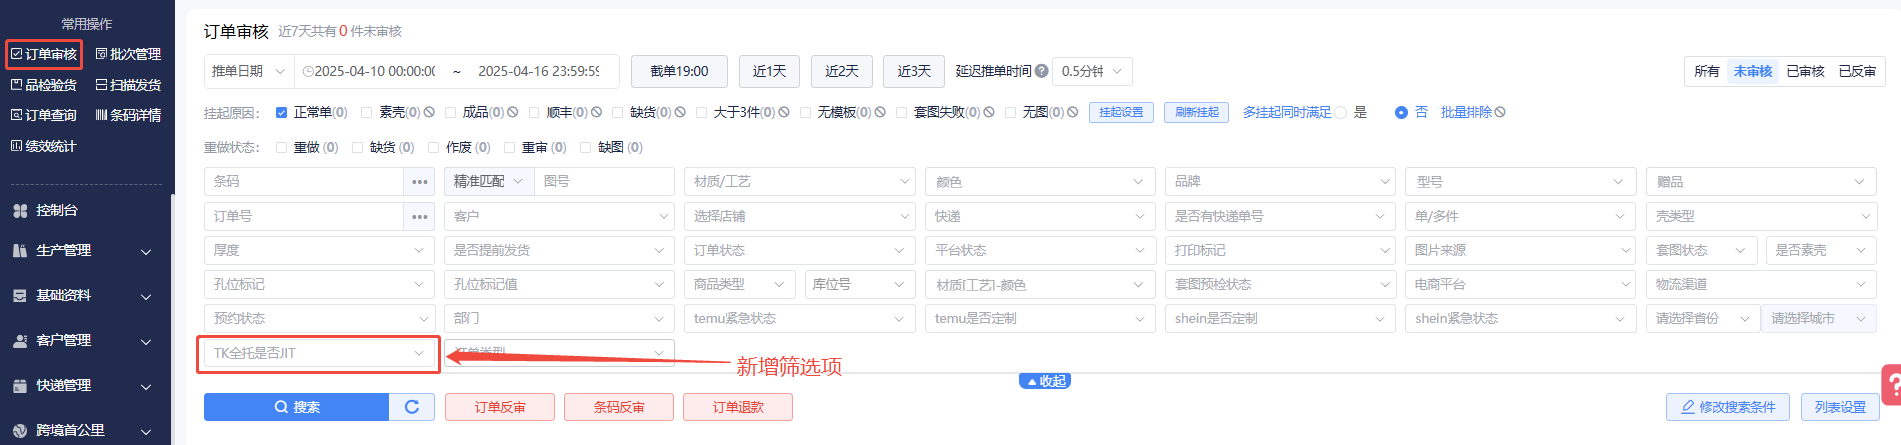Check the 作废 checkbox
Screen dimensions: 1901x445
[x=433, y=147]
